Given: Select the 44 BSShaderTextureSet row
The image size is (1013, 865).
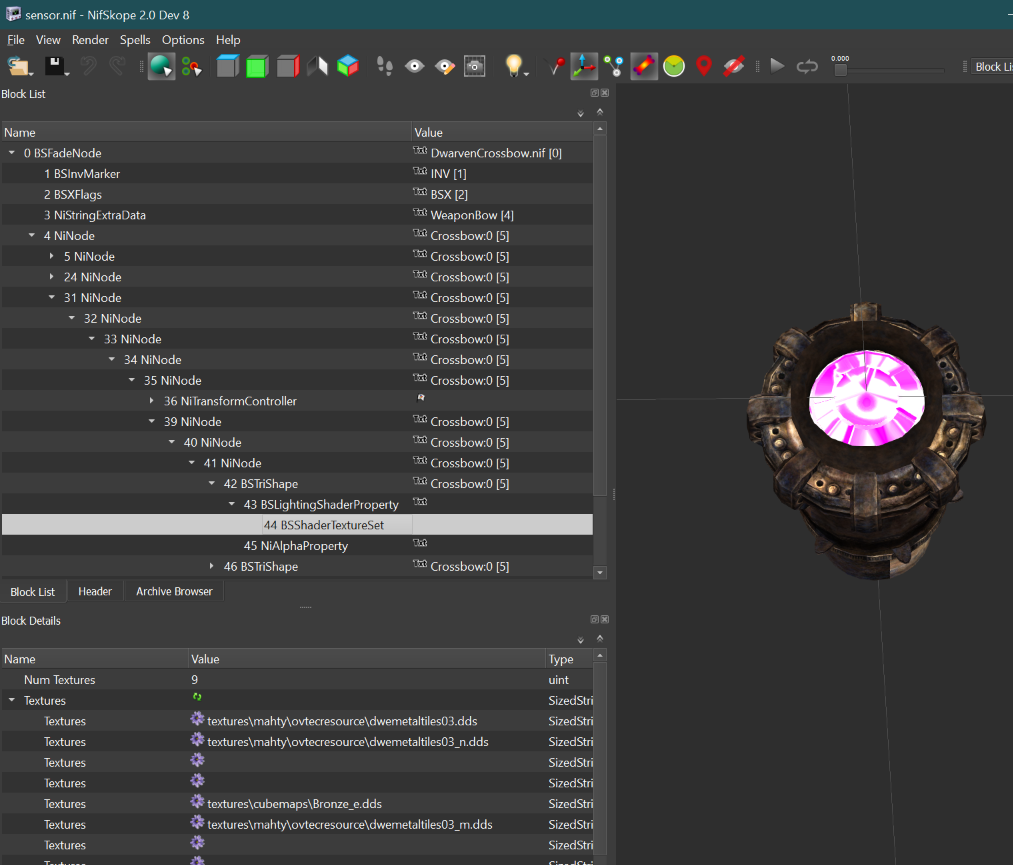Looking at the screenshot, I should tap(297, 525).
